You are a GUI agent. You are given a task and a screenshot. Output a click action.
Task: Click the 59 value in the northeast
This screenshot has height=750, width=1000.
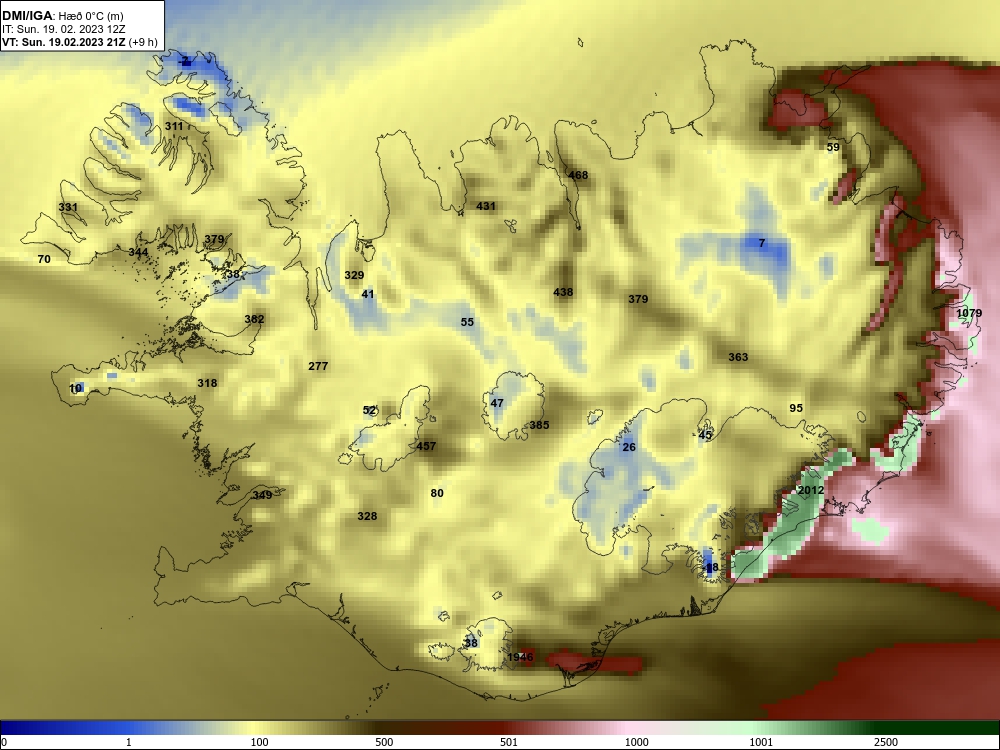[x=833, y=147]
